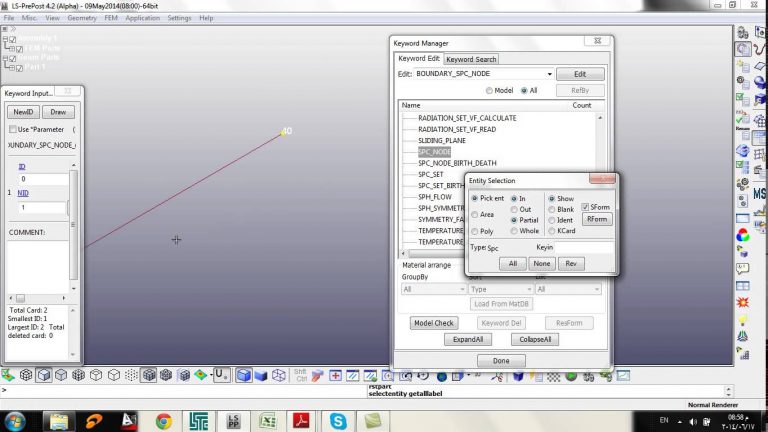Viewport: 768px width, 432px height.
Task: Open the Geometry menu
Action: click(80, 18)
